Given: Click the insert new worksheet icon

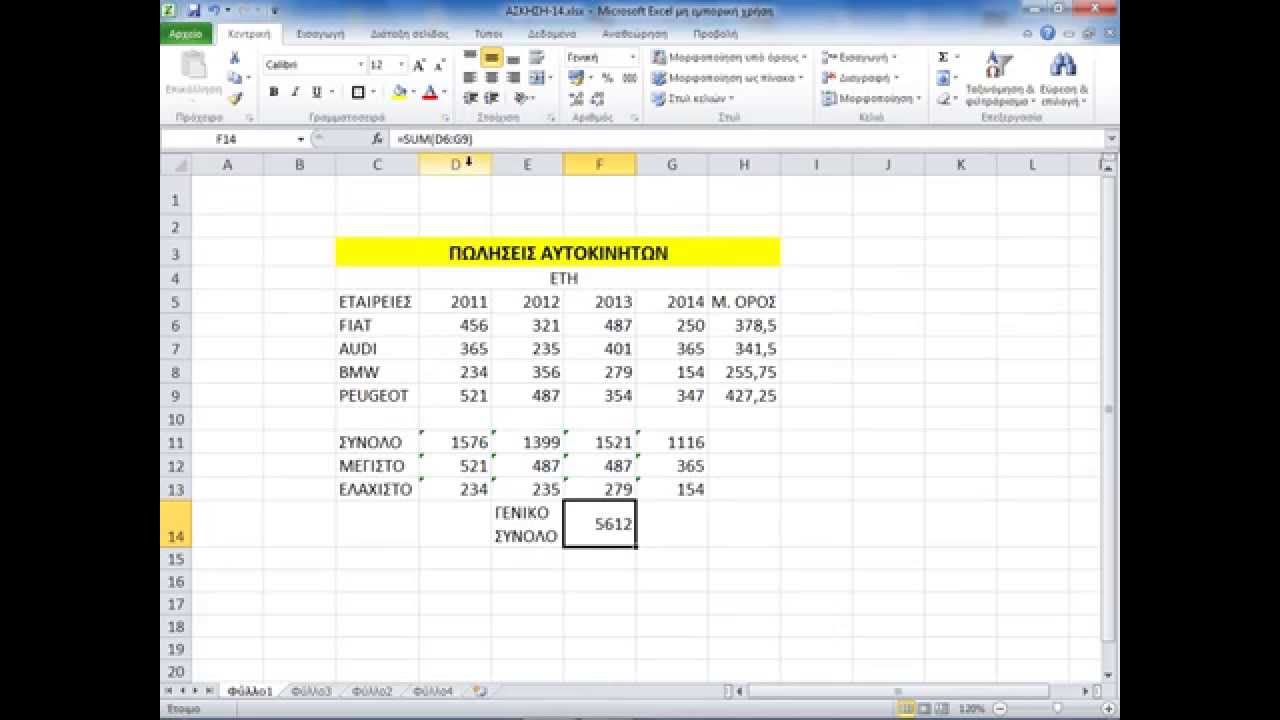Looking at the screenshot, I should [481, 691].
